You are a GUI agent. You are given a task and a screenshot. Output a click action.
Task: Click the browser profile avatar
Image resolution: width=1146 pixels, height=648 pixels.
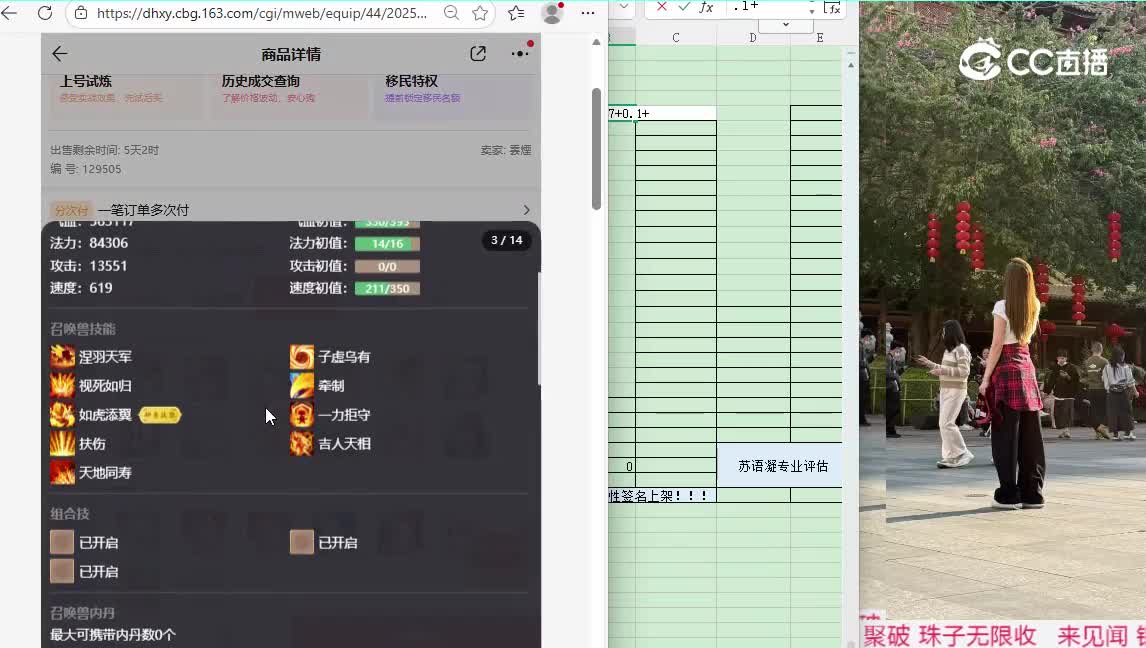click(552, 13)
